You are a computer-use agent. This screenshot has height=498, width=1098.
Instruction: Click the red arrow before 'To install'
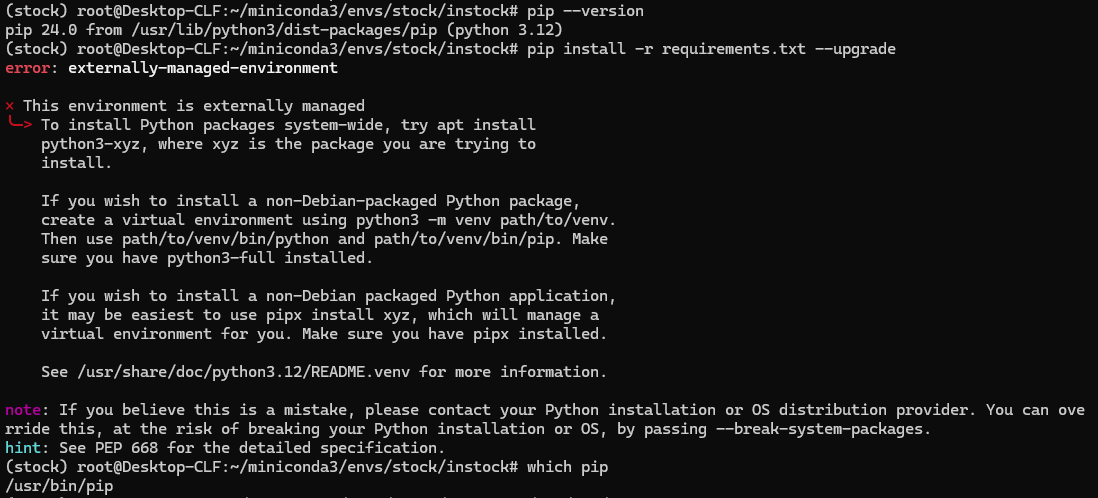(20, 125)
